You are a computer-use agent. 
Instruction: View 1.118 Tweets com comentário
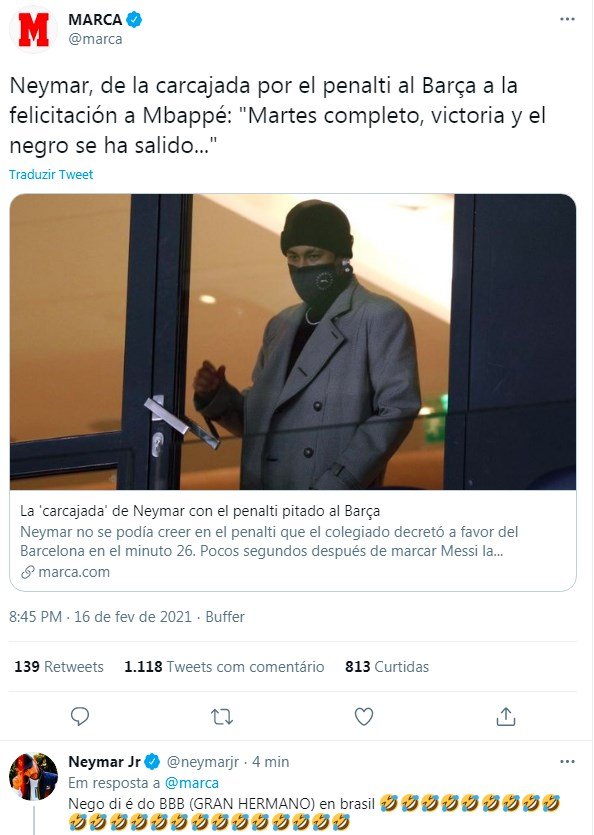click(224, 667)
